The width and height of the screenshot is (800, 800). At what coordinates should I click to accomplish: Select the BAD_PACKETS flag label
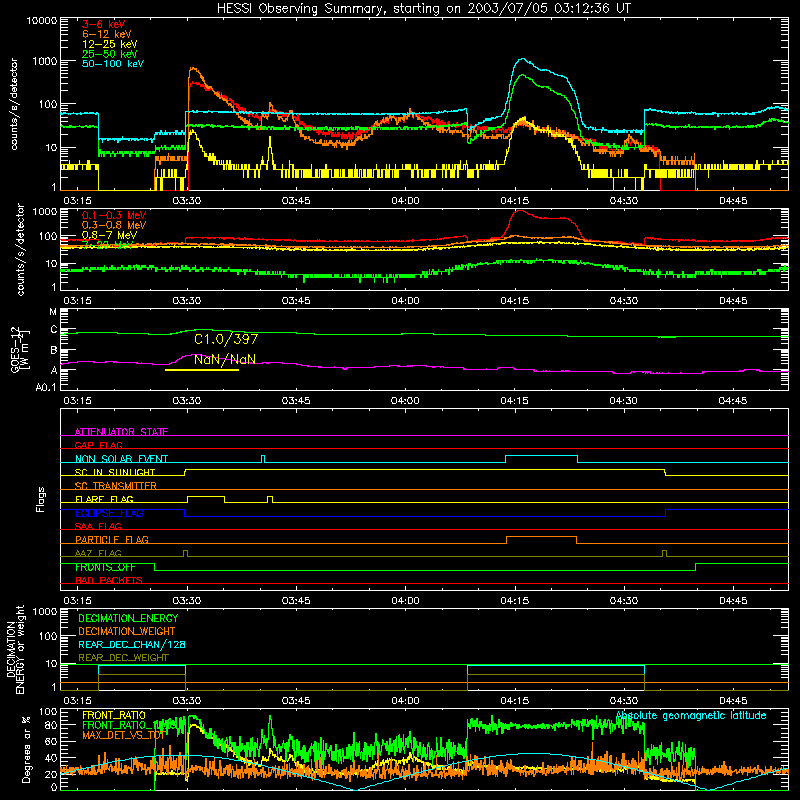tap(109, 580)
